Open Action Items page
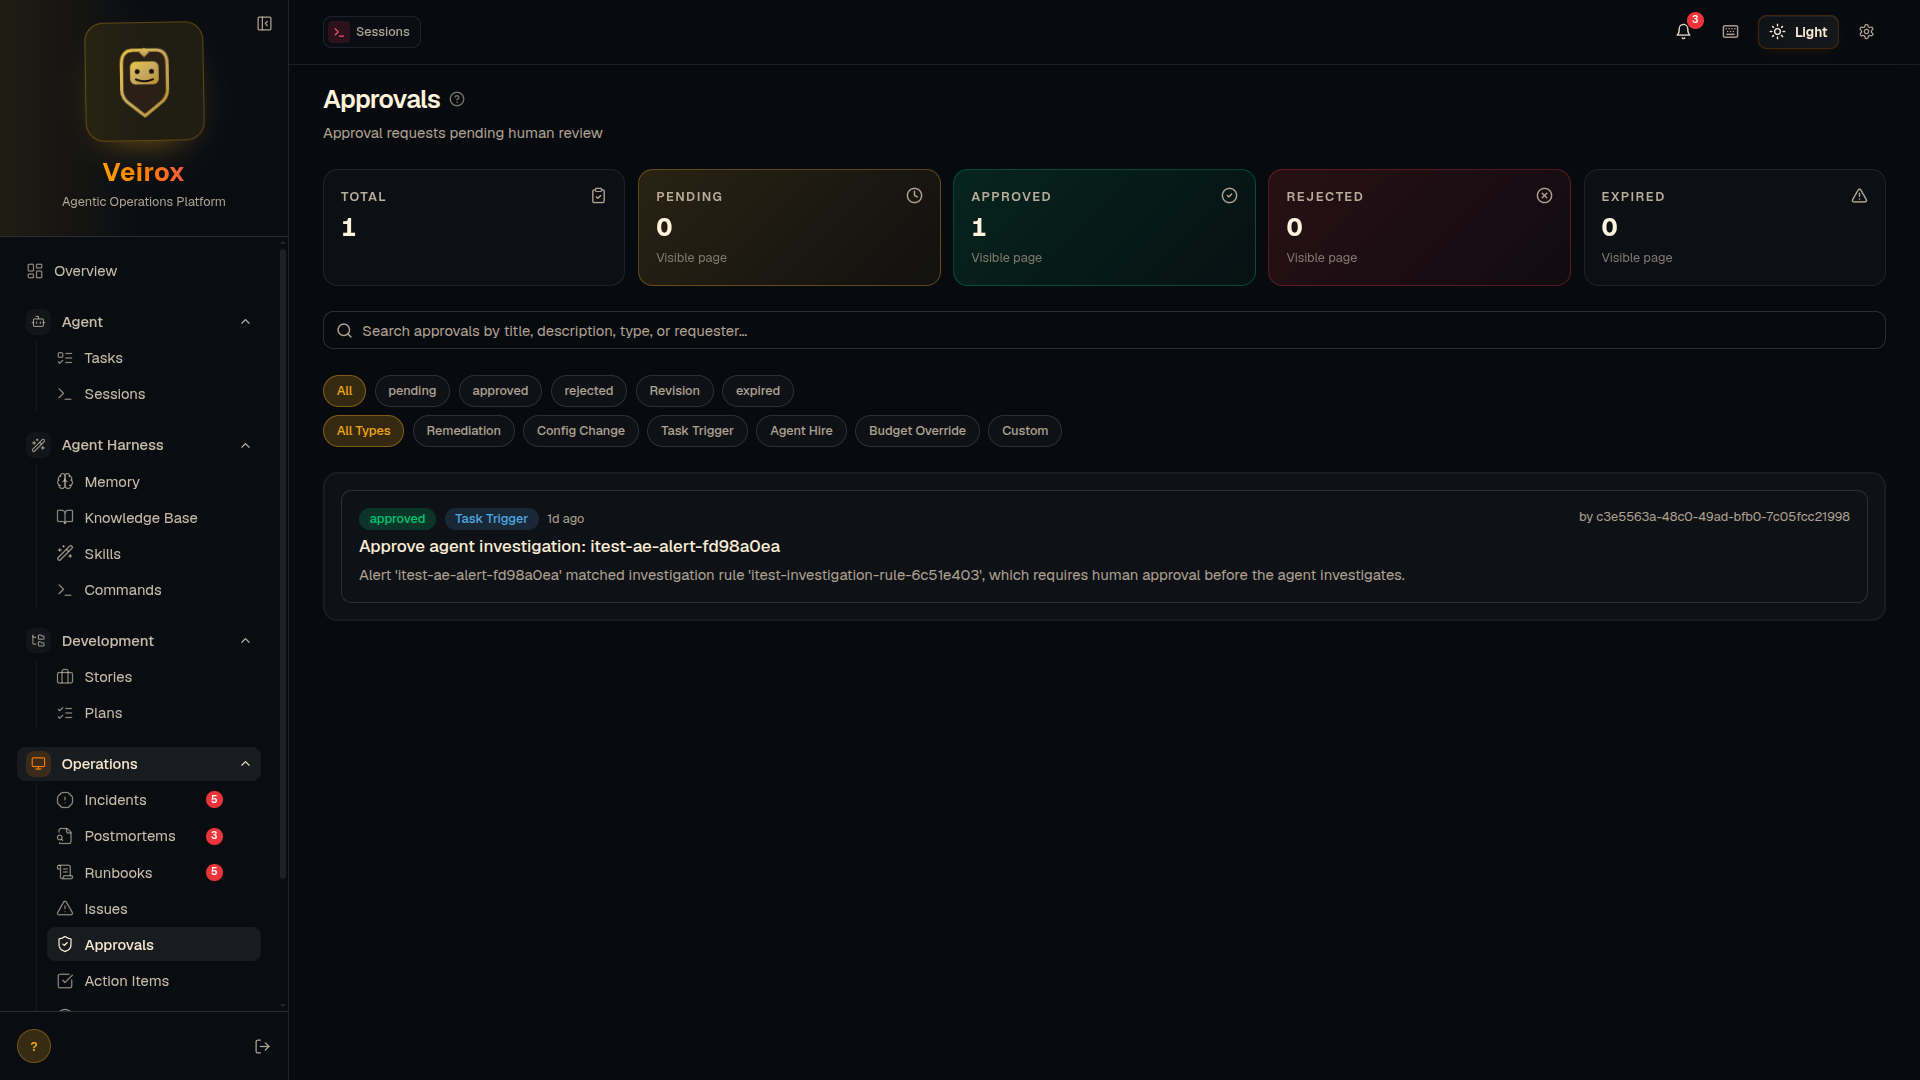Screen dimensions: 1920x1080 tap(154, 981)
